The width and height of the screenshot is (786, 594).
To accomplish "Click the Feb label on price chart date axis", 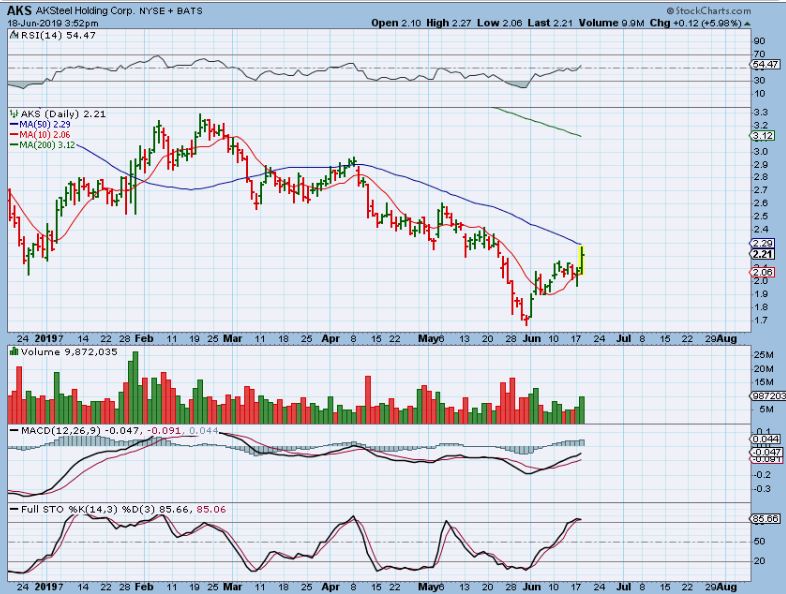I will point(144,339).
